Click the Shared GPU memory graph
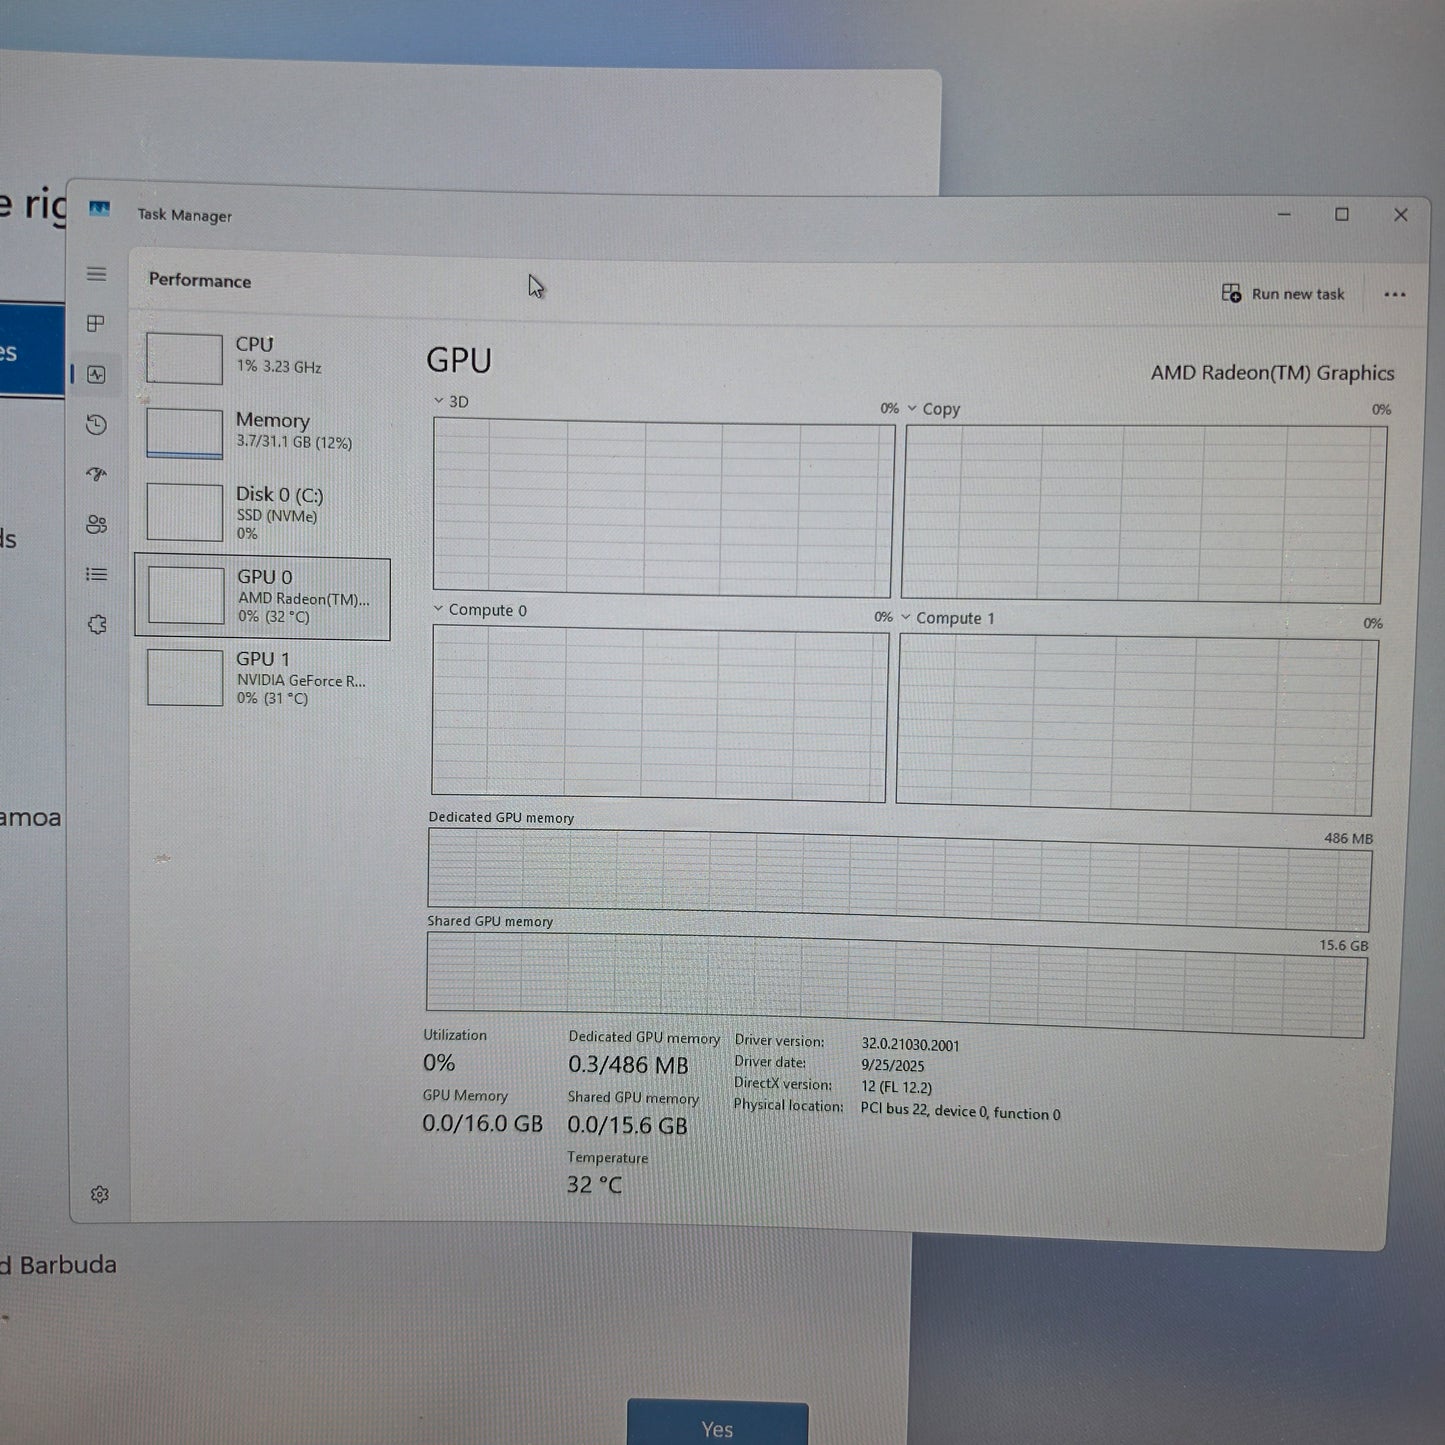 pyautogui.click(x=896, y=985)
